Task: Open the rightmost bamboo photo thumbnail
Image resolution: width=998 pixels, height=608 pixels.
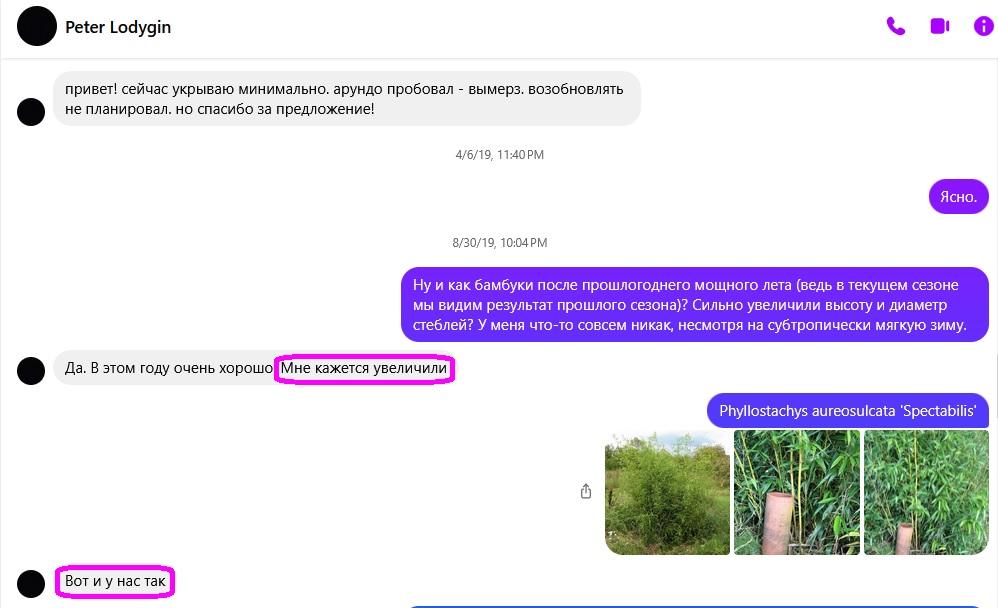Action: point(926,492)
